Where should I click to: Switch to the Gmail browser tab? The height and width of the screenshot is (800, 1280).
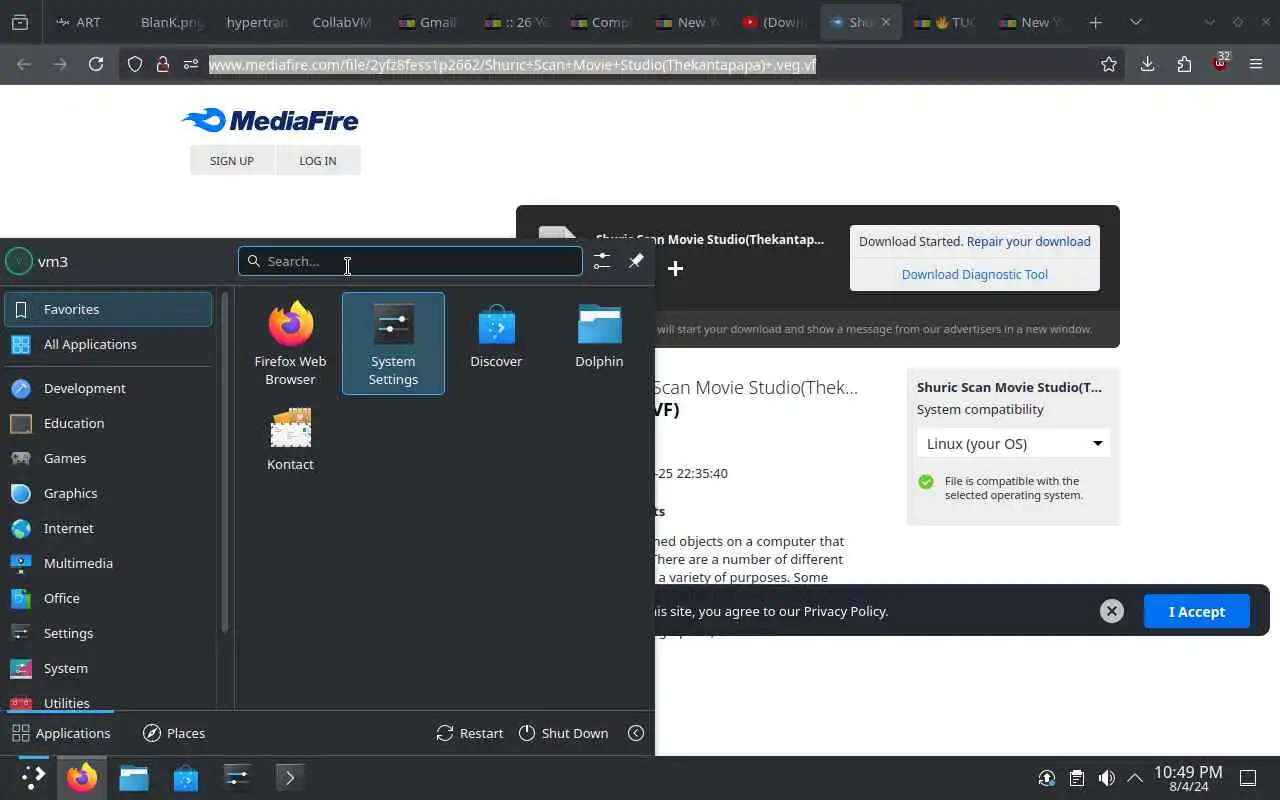point(427,22)
